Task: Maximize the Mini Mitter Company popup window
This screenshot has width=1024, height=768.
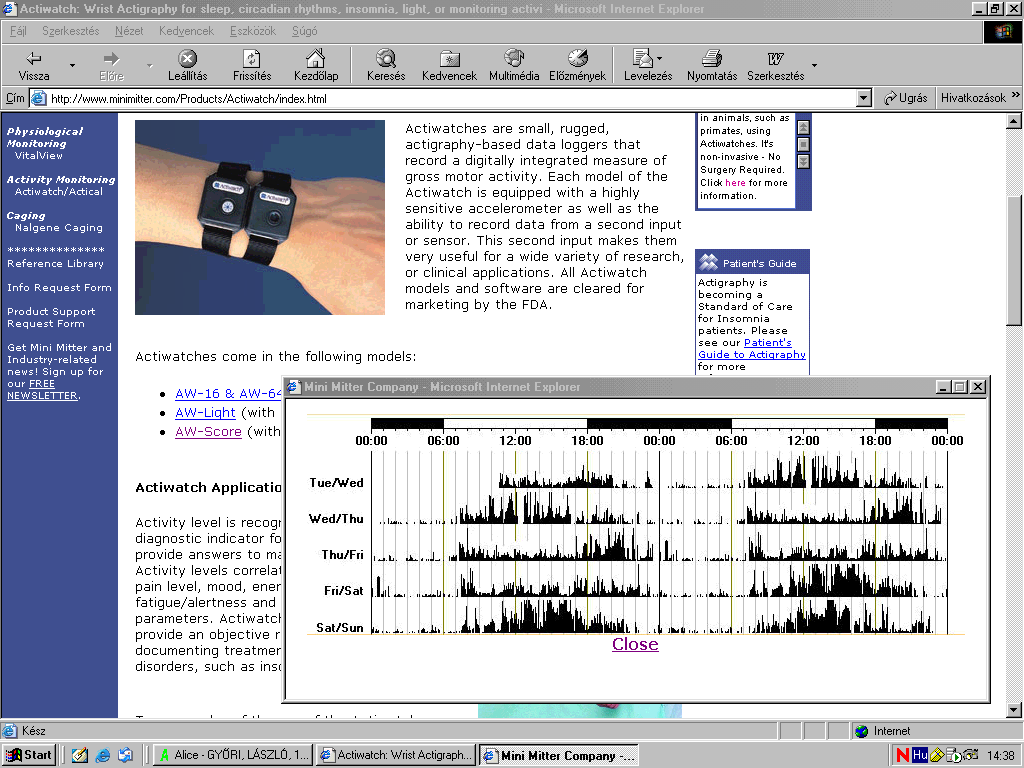Action: tap(960, 387)
